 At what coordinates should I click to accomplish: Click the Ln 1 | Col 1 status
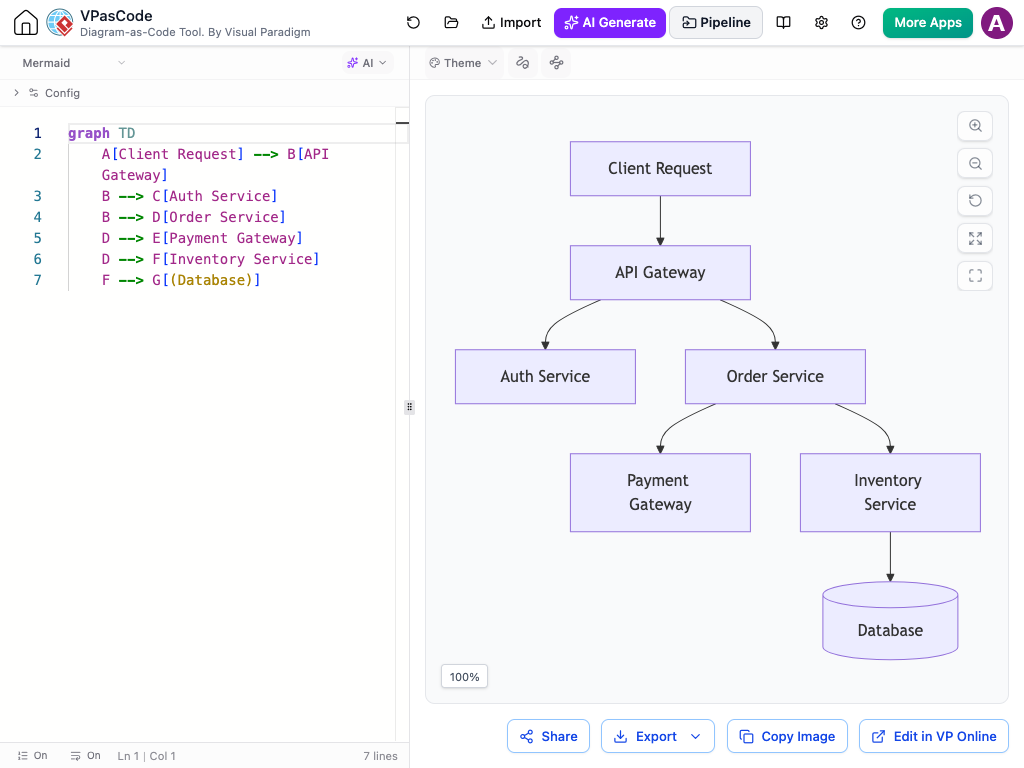(146, 756)
